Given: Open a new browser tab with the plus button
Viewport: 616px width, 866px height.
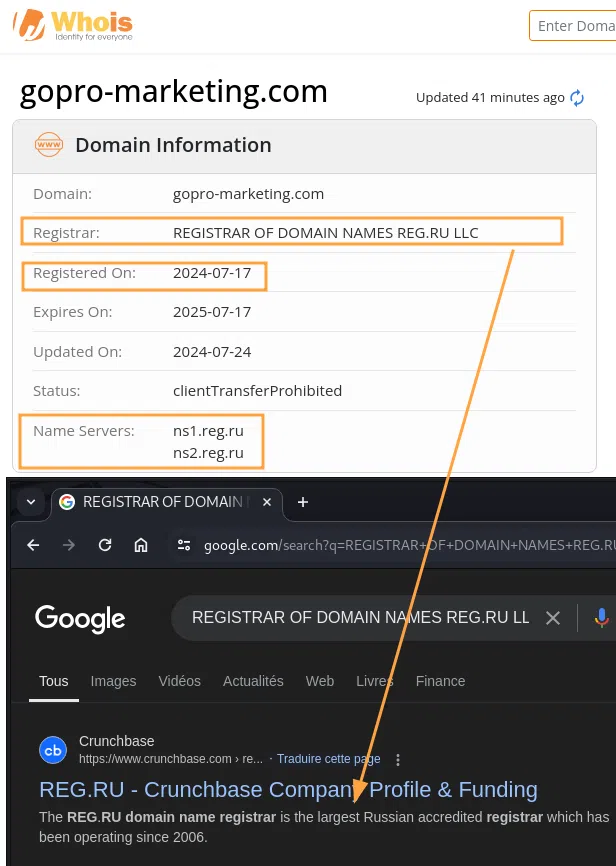Looking at the screenshot, I should tap(303, 503).
